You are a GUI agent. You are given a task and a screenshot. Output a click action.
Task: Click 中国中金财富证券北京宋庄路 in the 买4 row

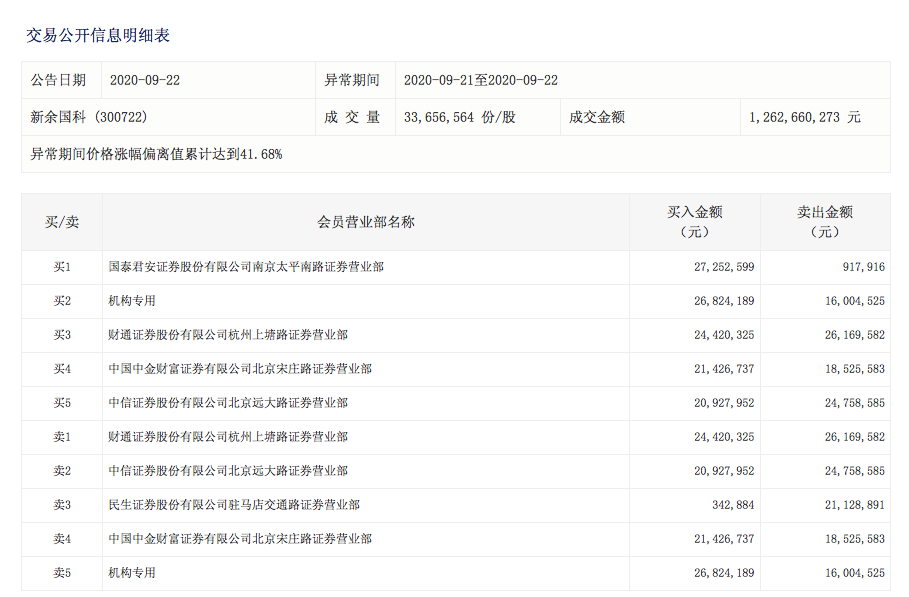point(240,369)
